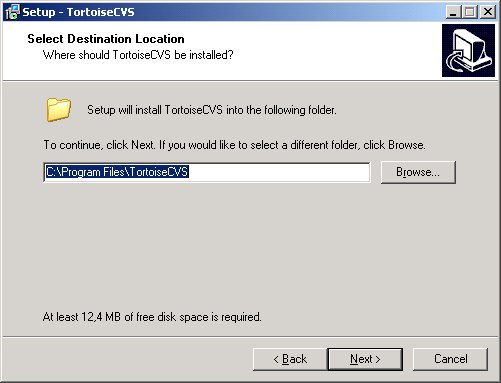The width and height of the screenshot is (501, 383).
Task: Click the Setup installer icon in title bar
Action: 12,12
